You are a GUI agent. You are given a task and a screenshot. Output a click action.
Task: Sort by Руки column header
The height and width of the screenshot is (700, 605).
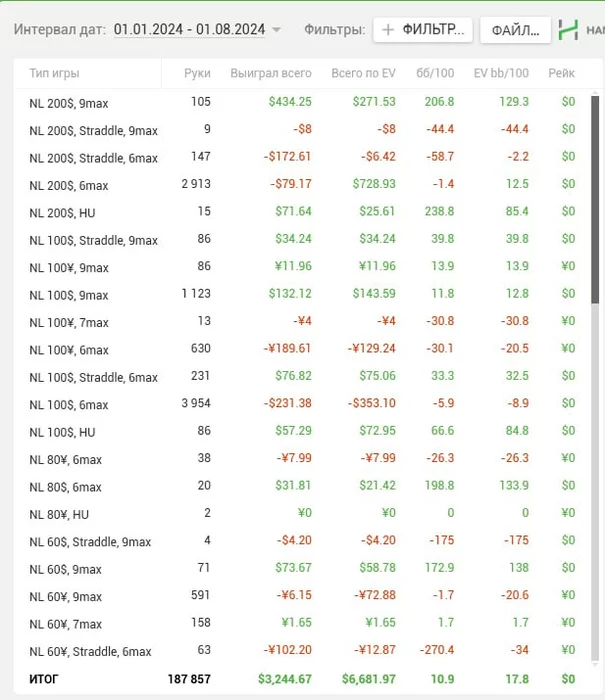[x=197, y=74]
